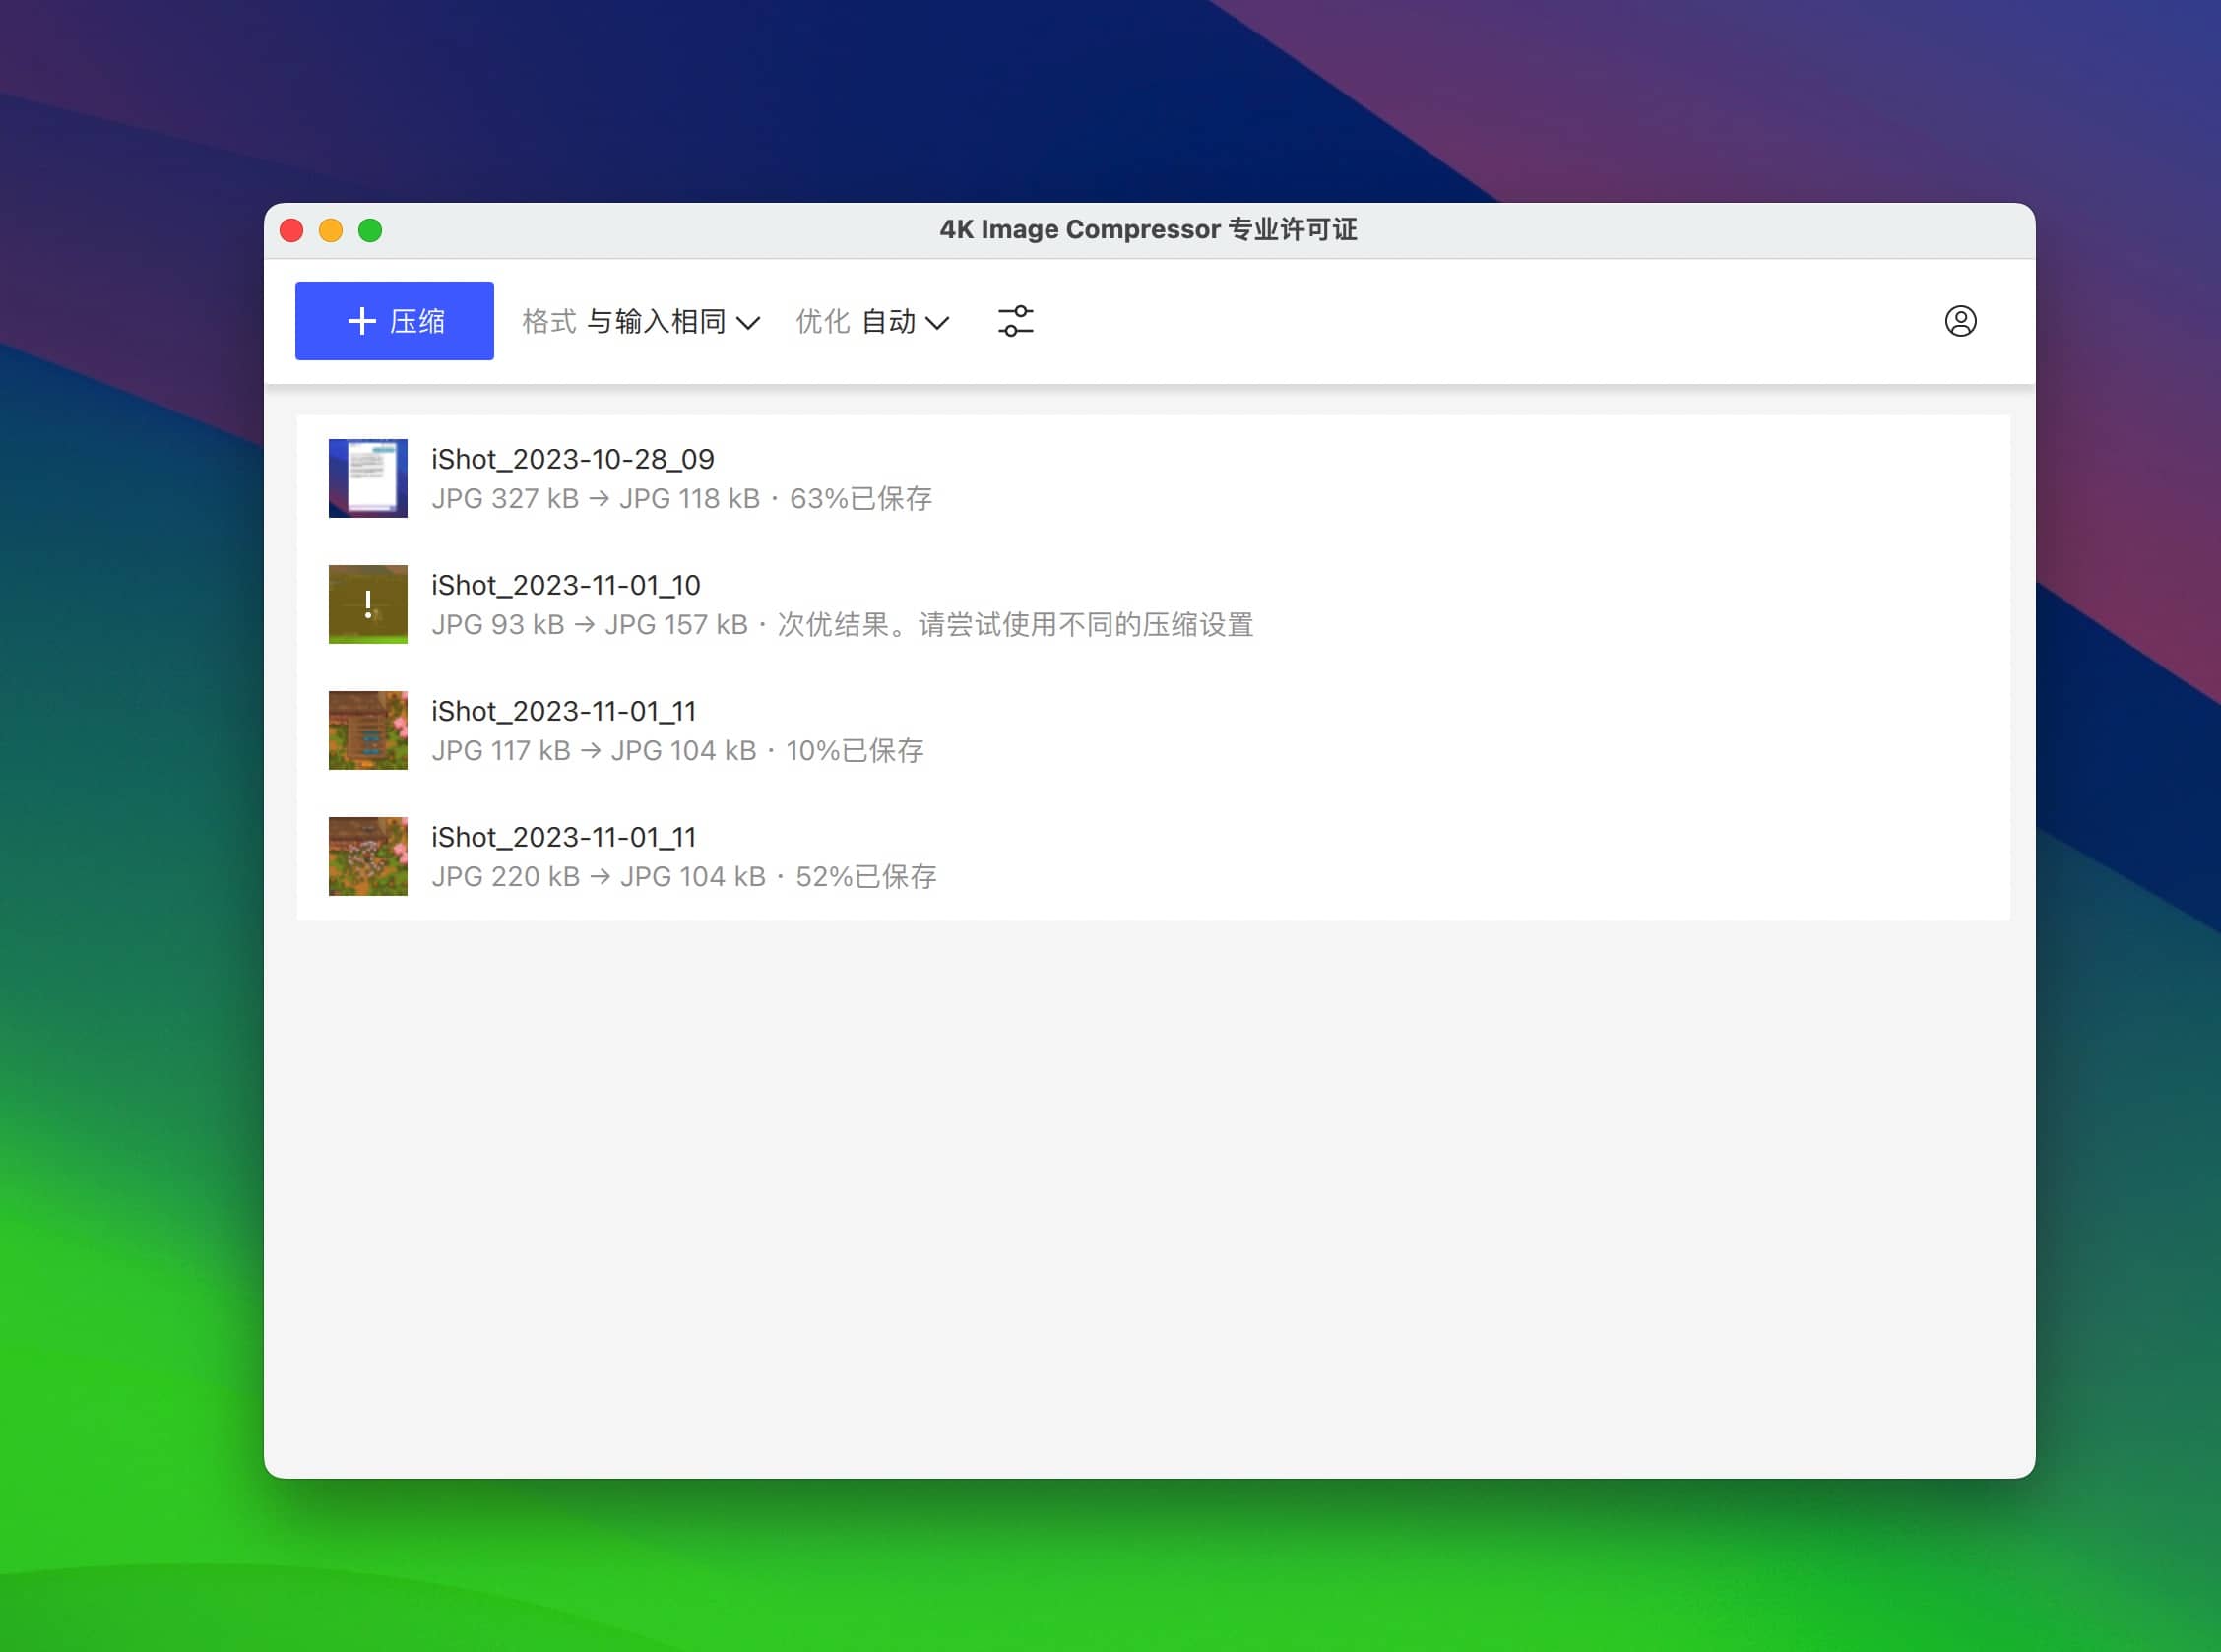Click warning thumbnail of iShot_2023-11-01_10
The height and width of the screenshot is (1652, 2221).
pos(368,604)
